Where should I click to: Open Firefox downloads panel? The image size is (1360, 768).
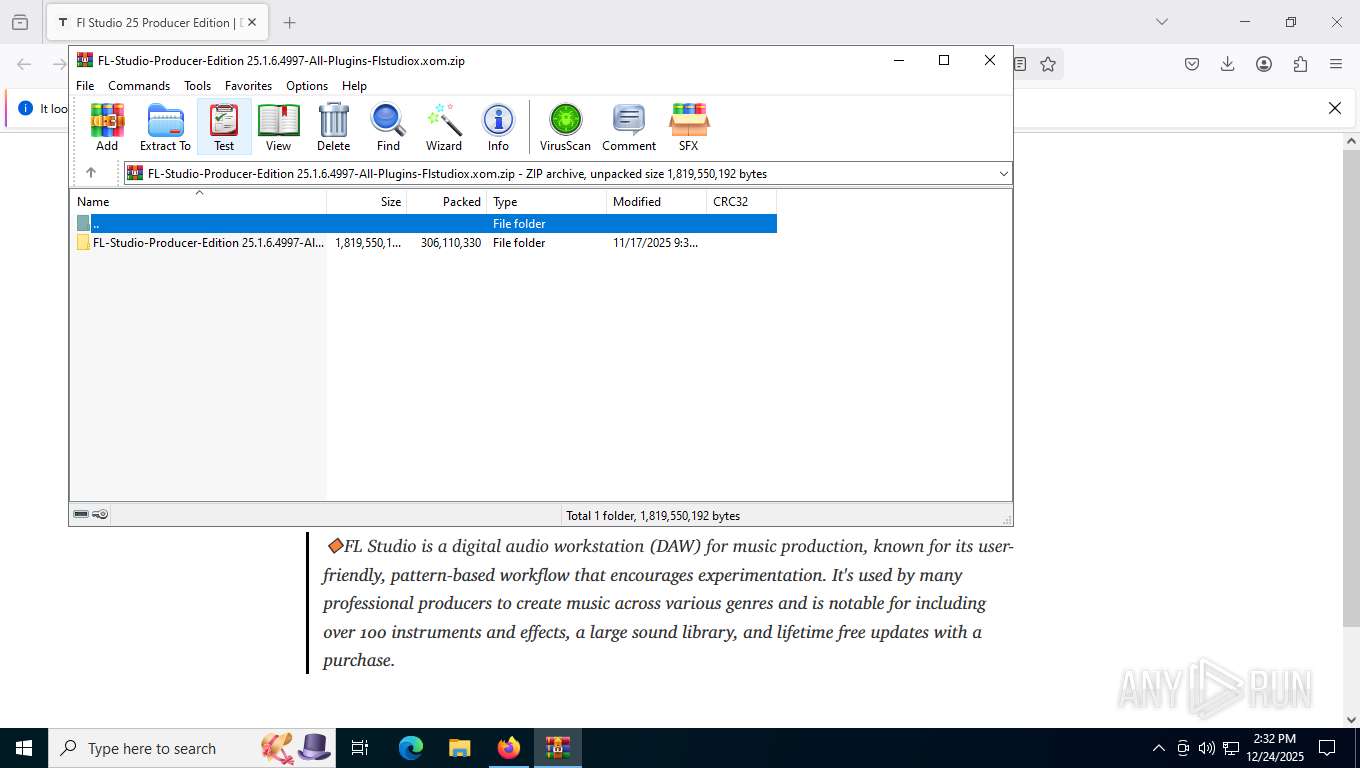1228,64
